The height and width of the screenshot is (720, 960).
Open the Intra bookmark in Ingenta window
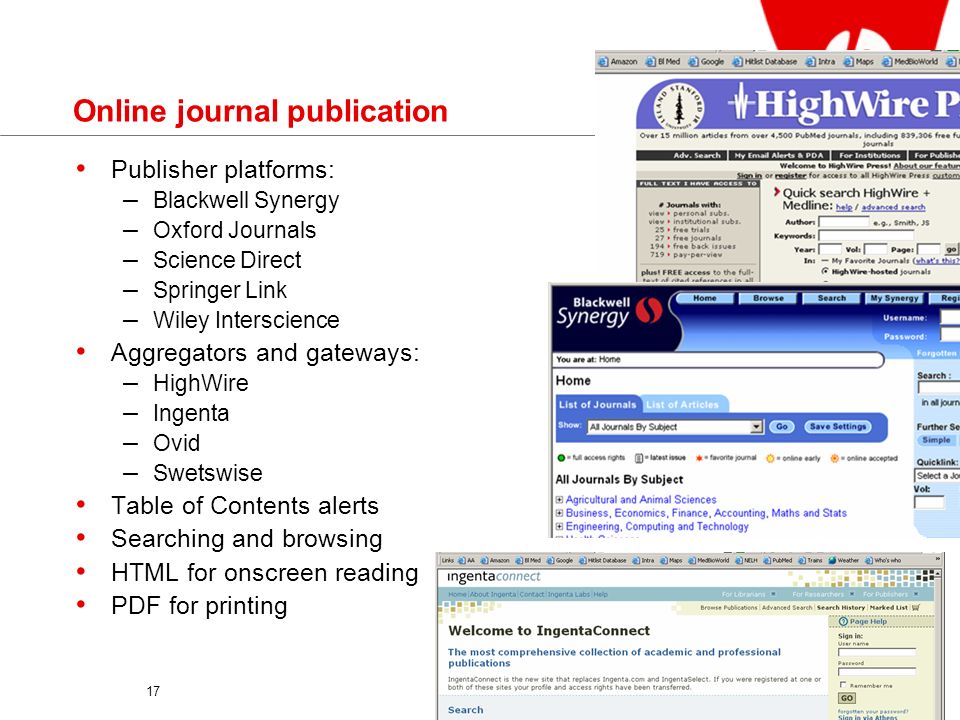pos(643,560)
